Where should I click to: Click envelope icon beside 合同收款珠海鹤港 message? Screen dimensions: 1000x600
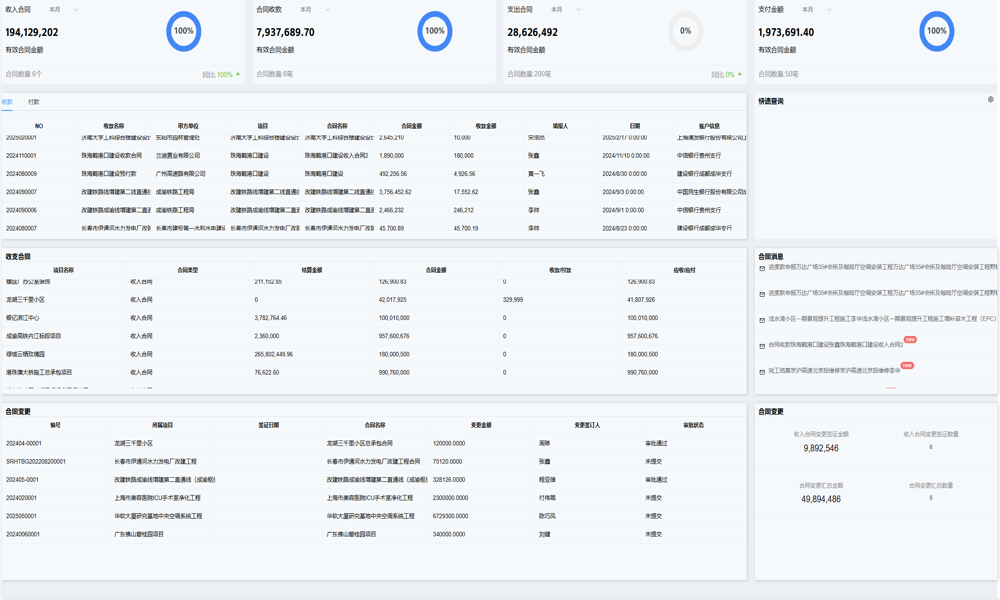762,346
